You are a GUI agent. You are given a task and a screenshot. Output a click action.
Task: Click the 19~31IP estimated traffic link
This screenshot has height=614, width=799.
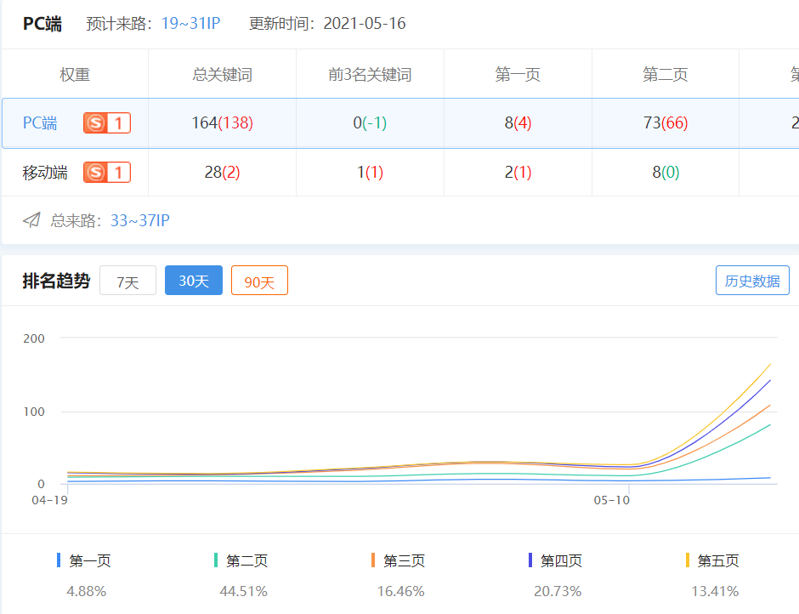[190, 23]
